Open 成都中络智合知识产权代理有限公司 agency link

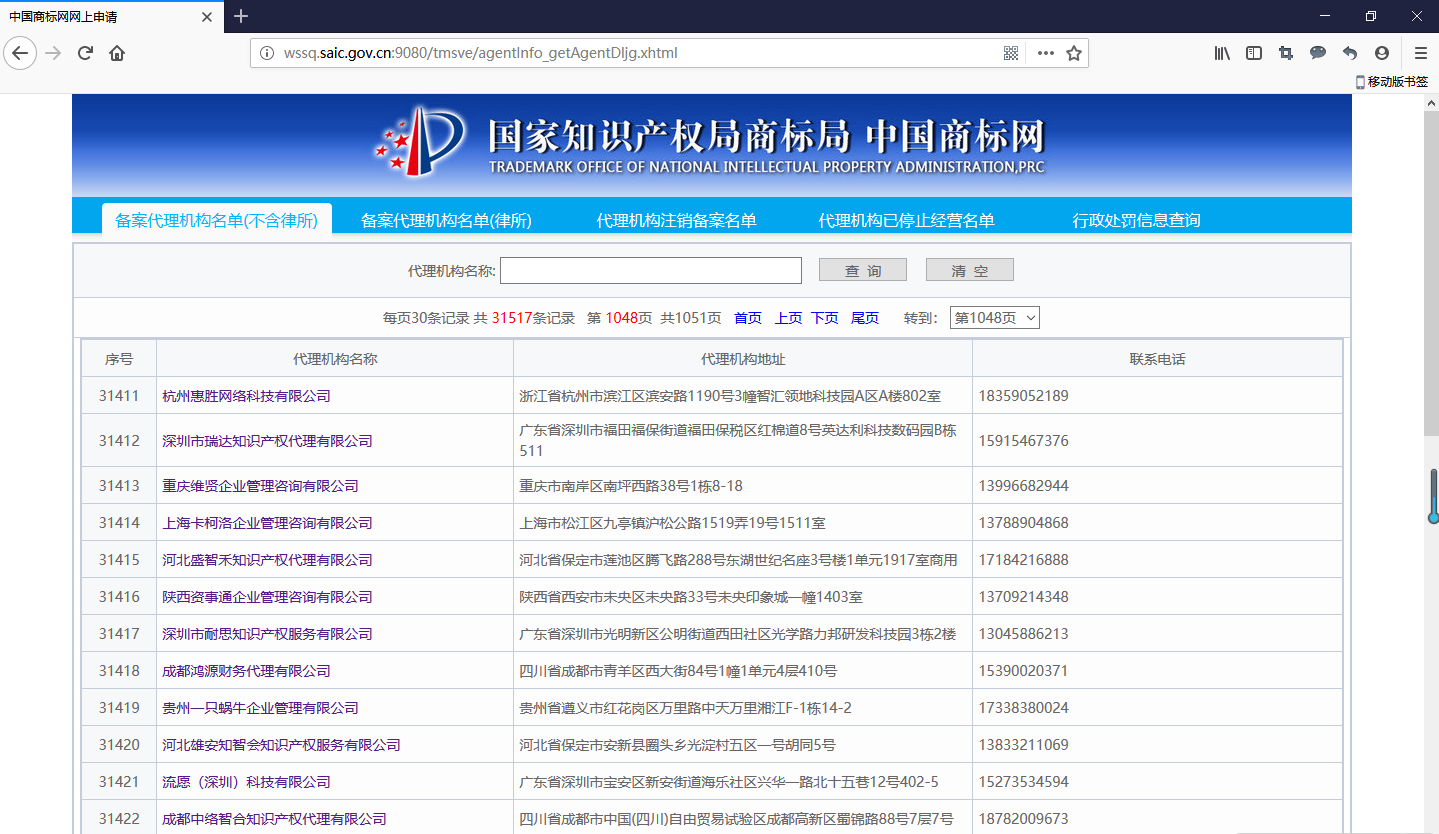point(274,819)
